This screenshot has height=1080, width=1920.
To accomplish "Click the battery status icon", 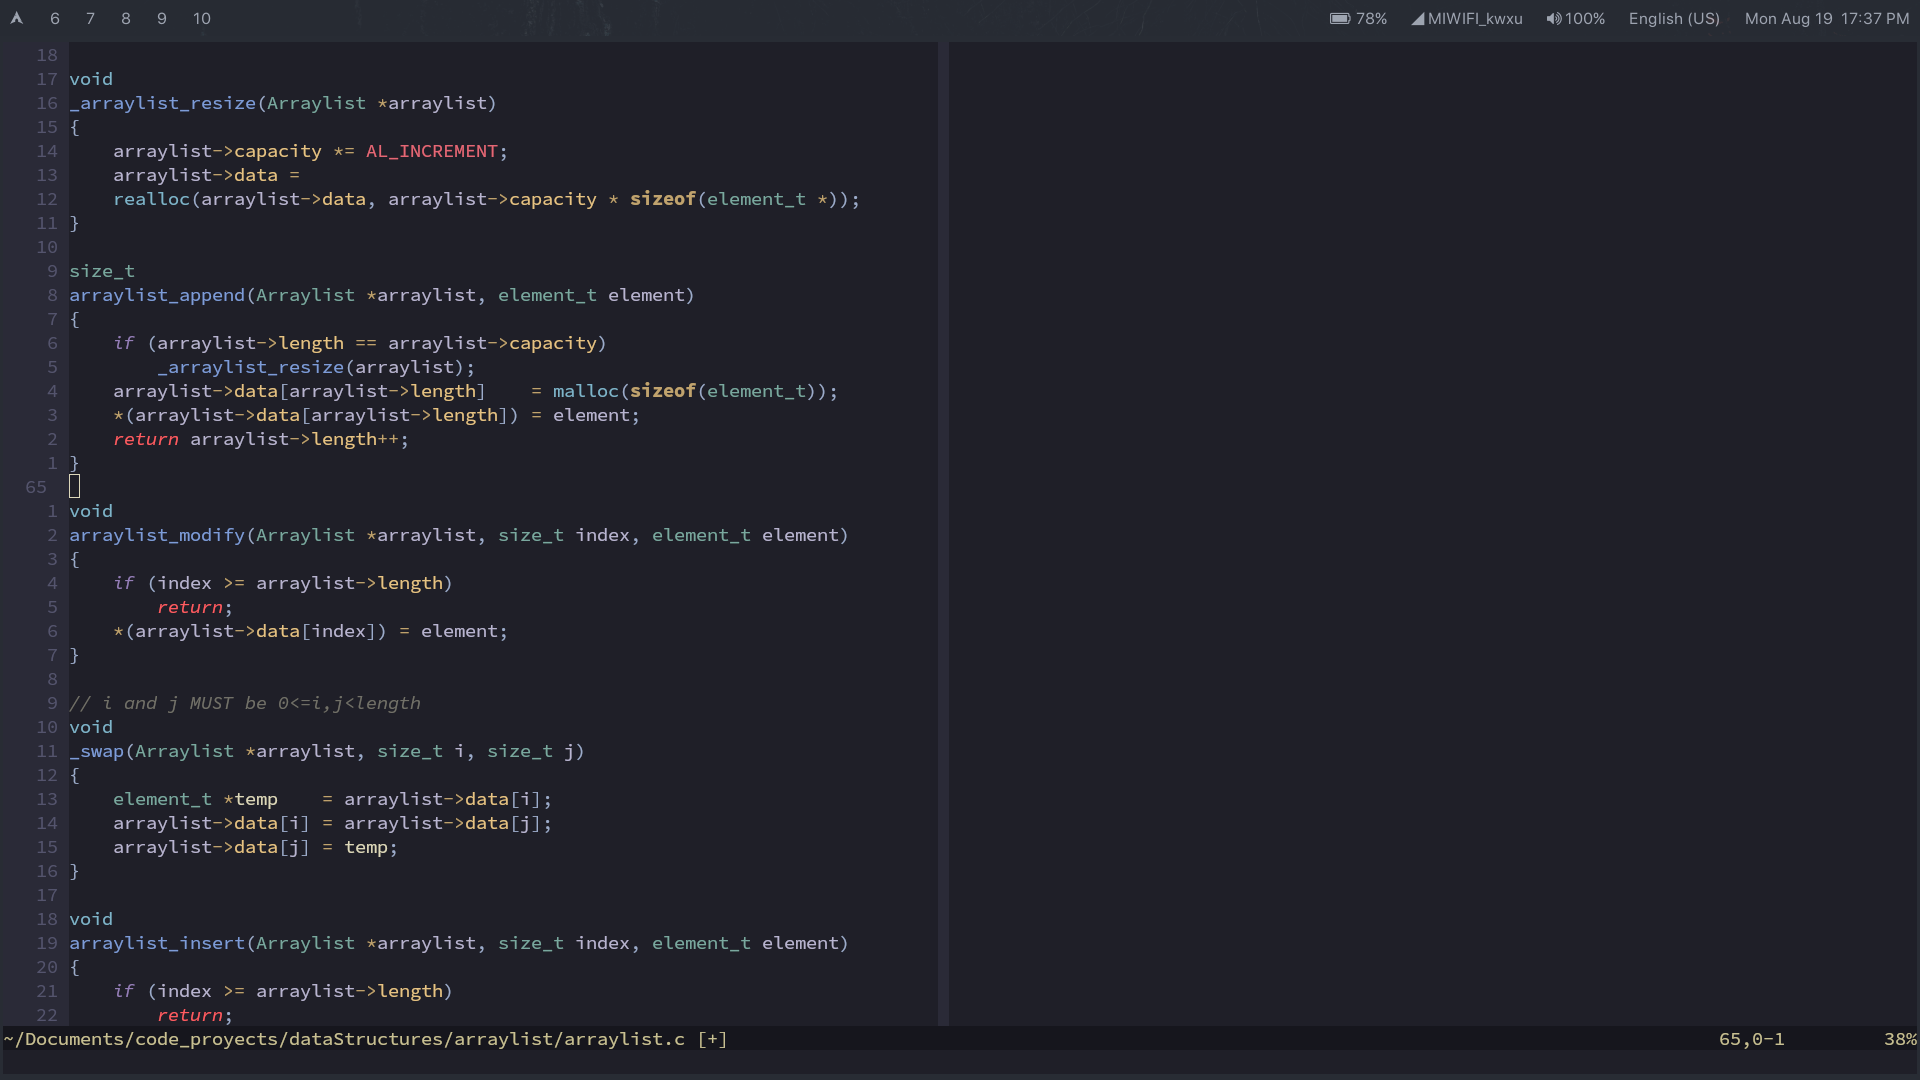I will pos(1340,18).
